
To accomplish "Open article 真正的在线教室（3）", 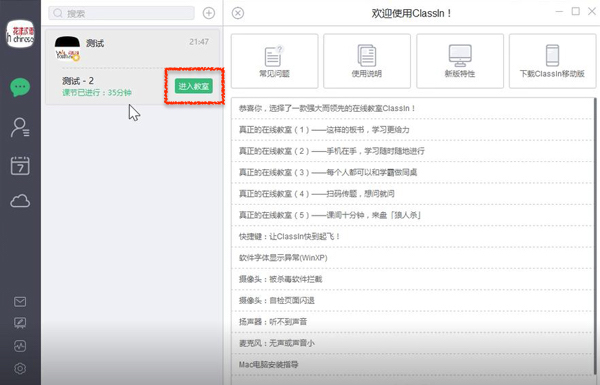I will pos(412,173).
